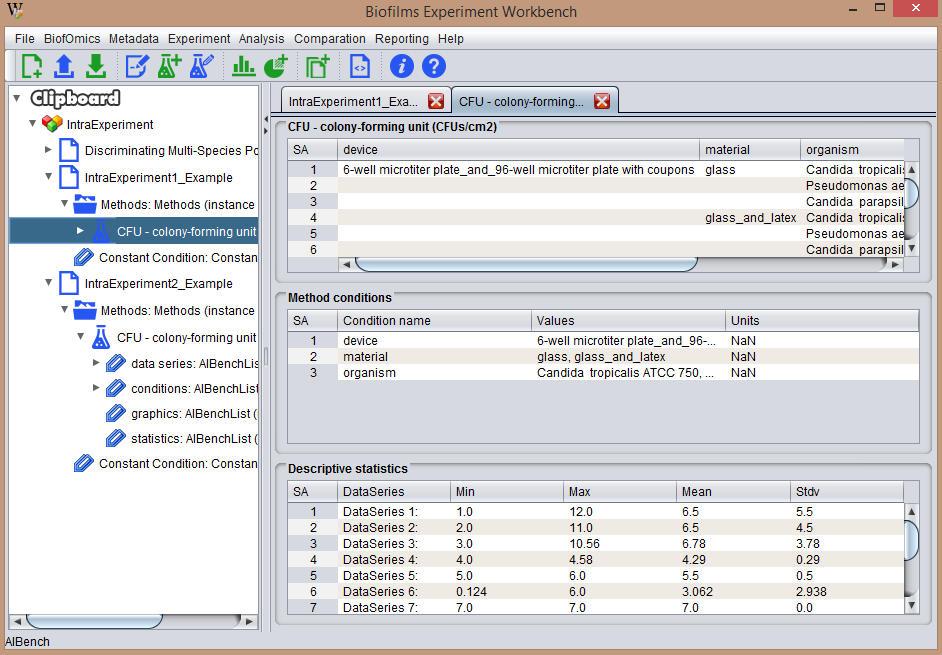Close the IntraExperiment1_Exa... tab
942x655 pixels.
click(436, 101)
